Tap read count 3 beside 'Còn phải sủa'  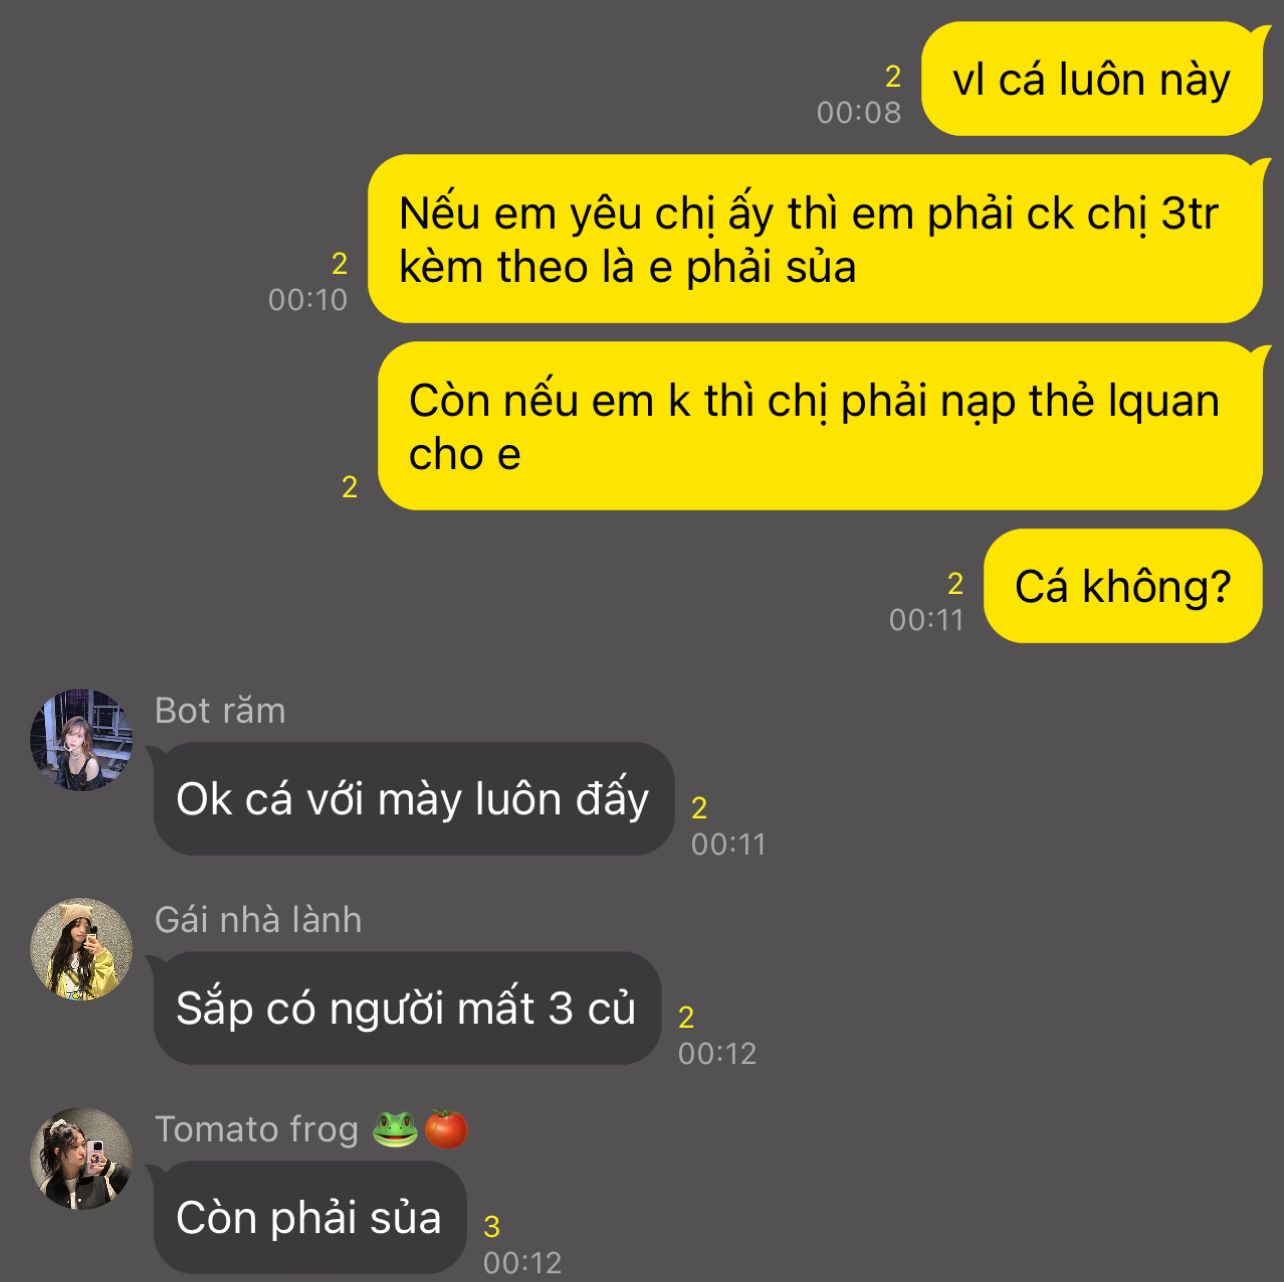coord(492,1226)
